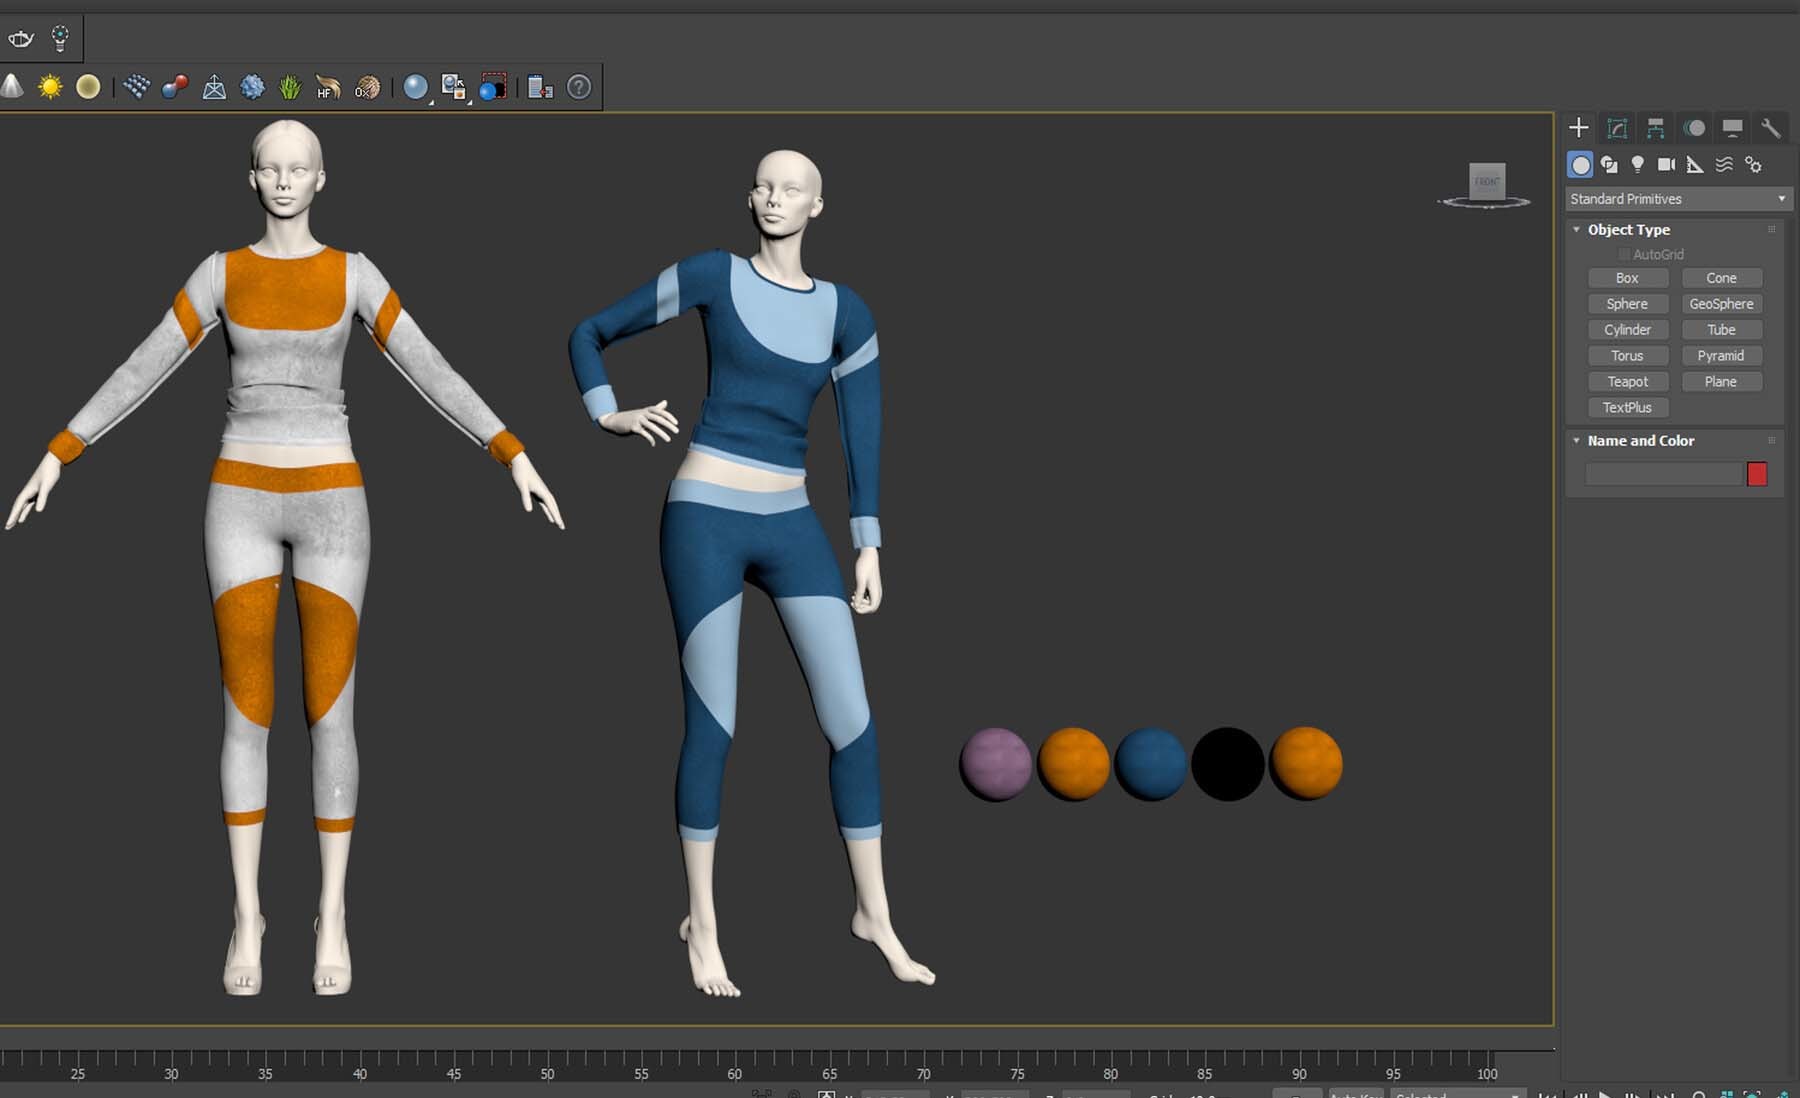
Task: Click the green grass icon
Action: [x=290, y=87]
